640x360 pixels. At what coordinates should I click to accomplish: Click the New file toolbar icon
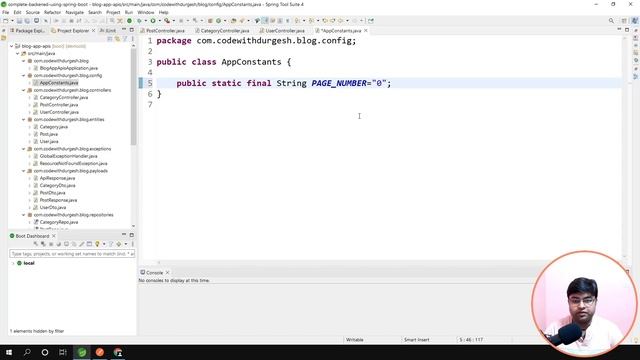point(5,21)
